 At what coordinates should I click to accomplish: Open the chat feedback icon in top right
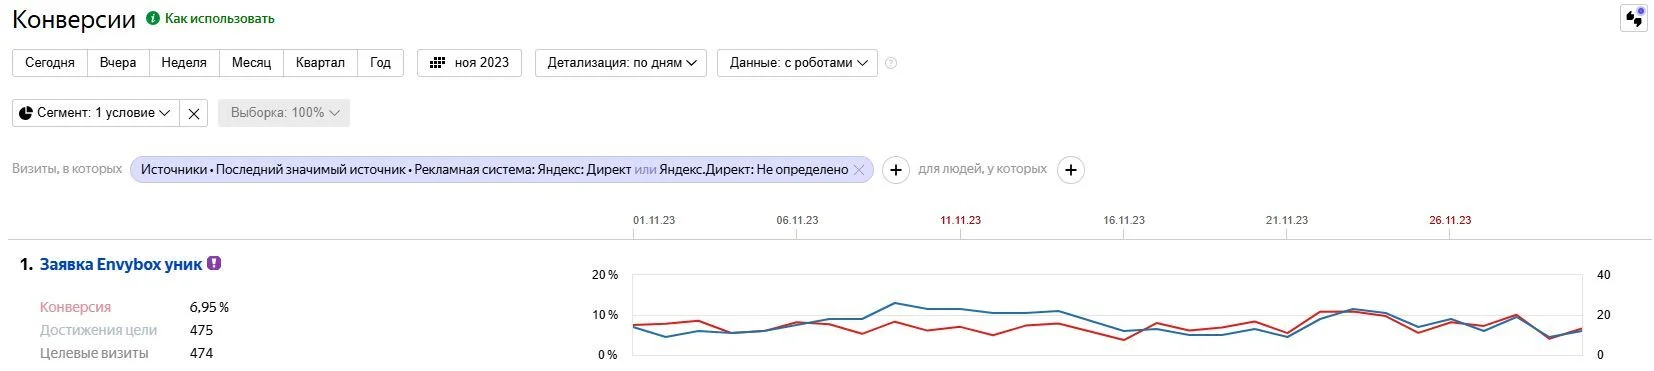pyautogui.click(x=1634, y=18)
